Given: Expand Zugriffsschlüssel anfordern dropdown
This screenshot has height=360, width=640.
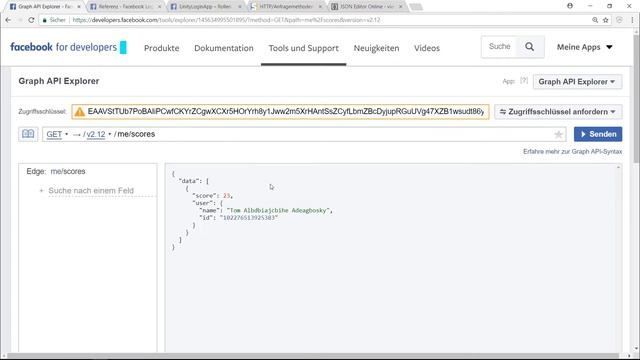Looking at the screenshot, I should [x=558, y=112].
